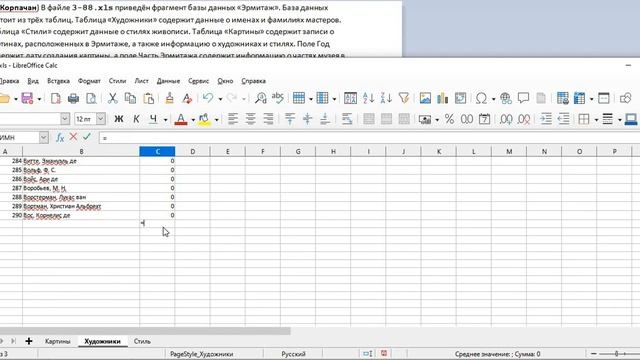640x360 pixels.
Task: Insert pivot table icon
Action: point(460,98)
